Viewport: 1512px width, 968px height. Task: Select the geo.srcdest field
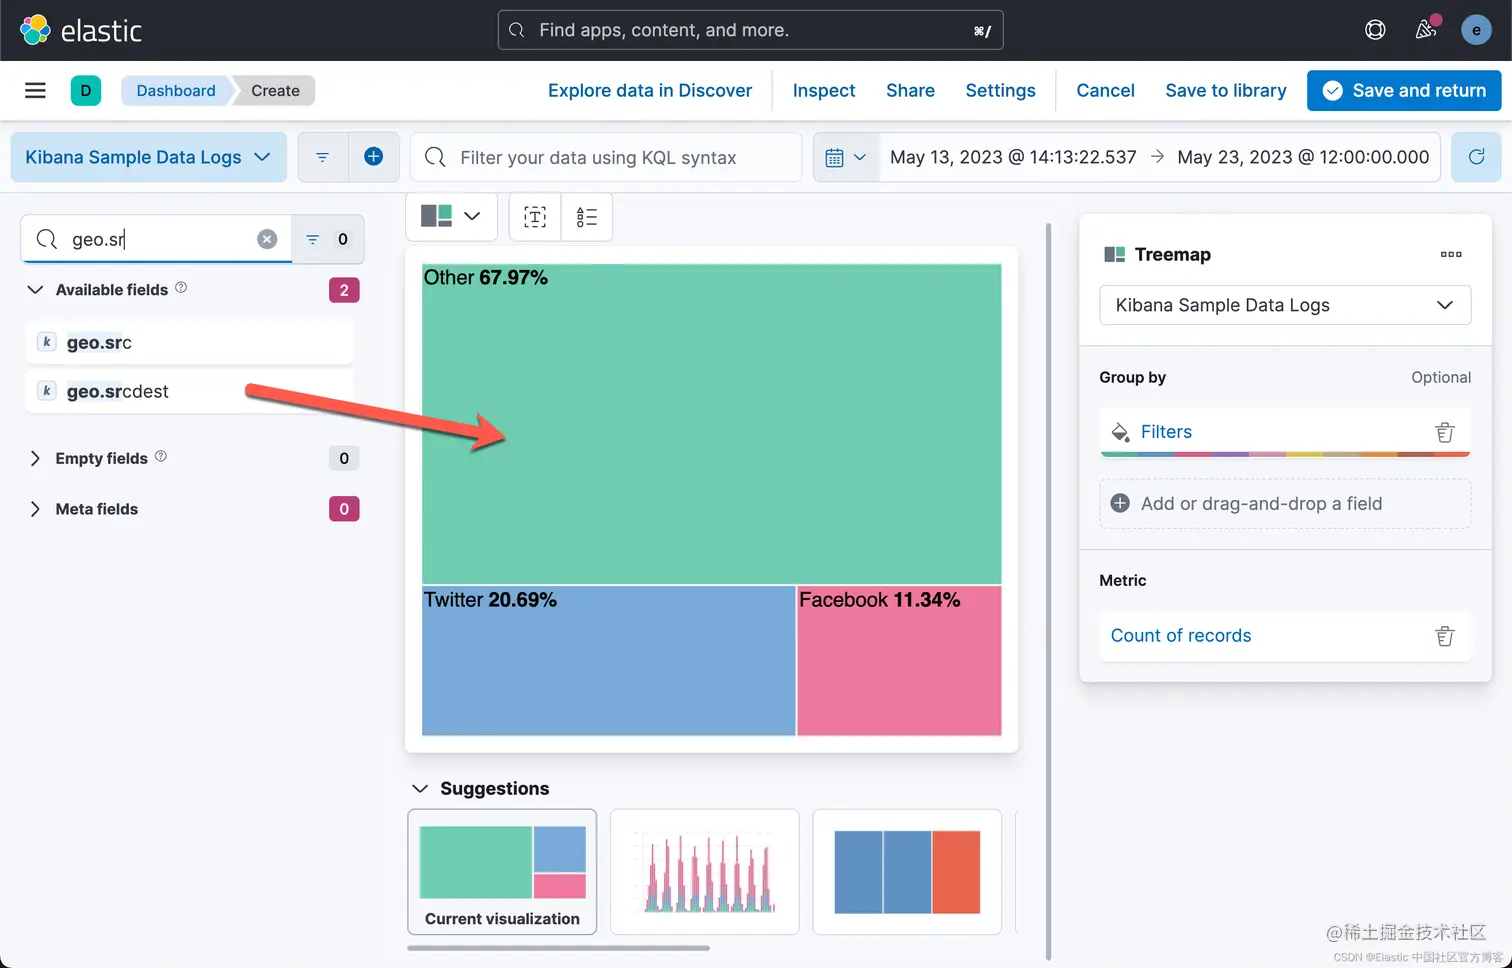point(190,391)
